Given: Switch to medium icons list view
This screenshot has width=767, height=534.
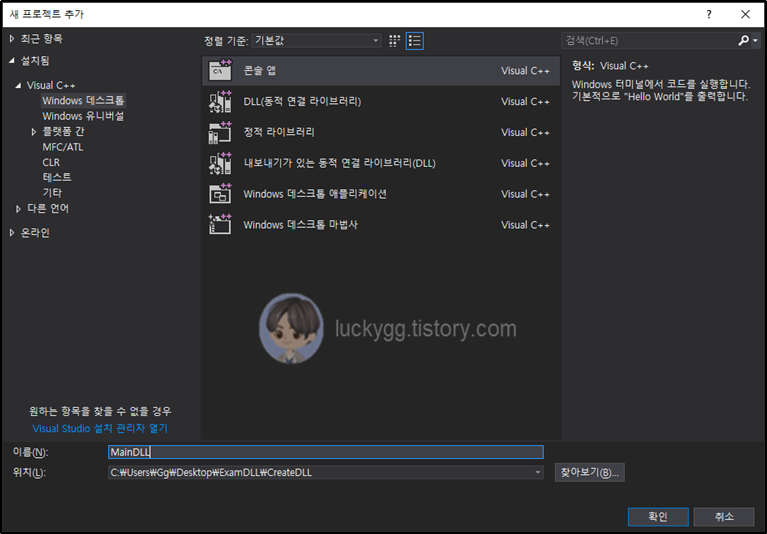Looking at the screenshot, I should [x=415, y=41].
